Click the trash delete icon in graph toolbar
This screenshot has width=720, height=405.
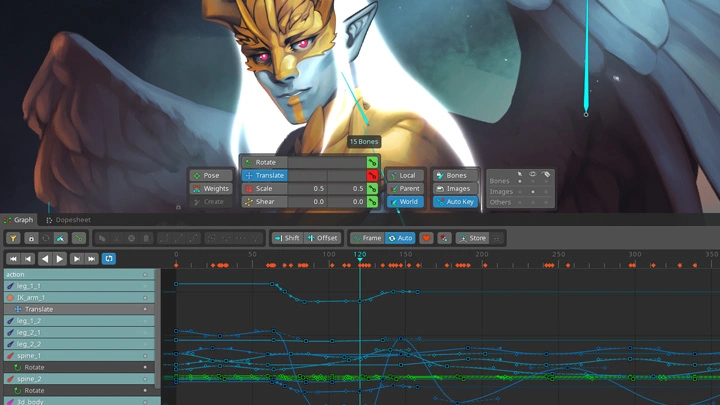146,238
